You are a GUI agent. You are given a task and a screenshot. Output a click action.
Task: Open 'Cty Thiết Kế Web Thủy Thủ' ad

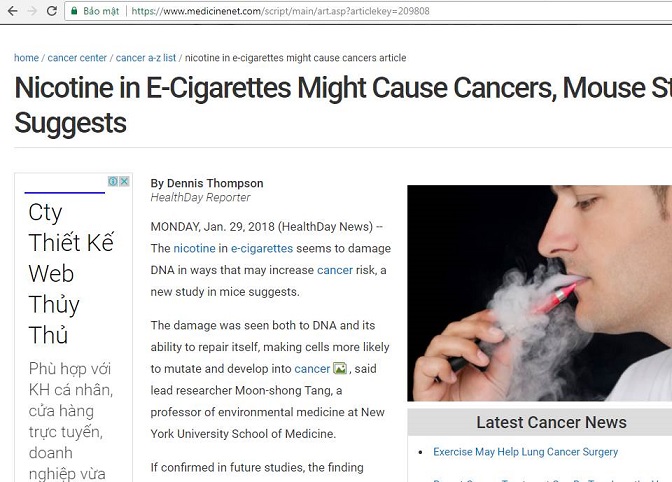point(71,273)
